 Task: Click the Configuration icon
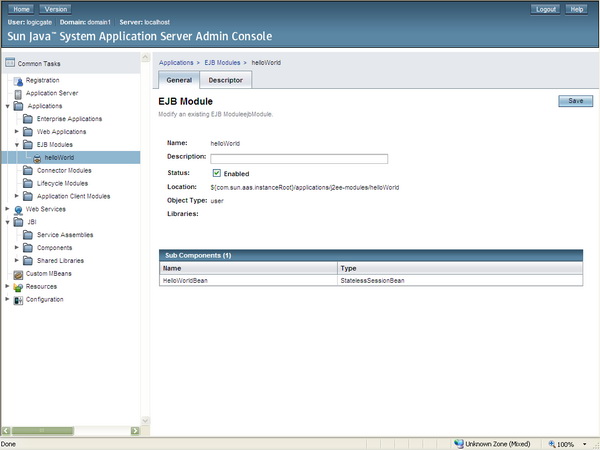click(x=18, y=300)
